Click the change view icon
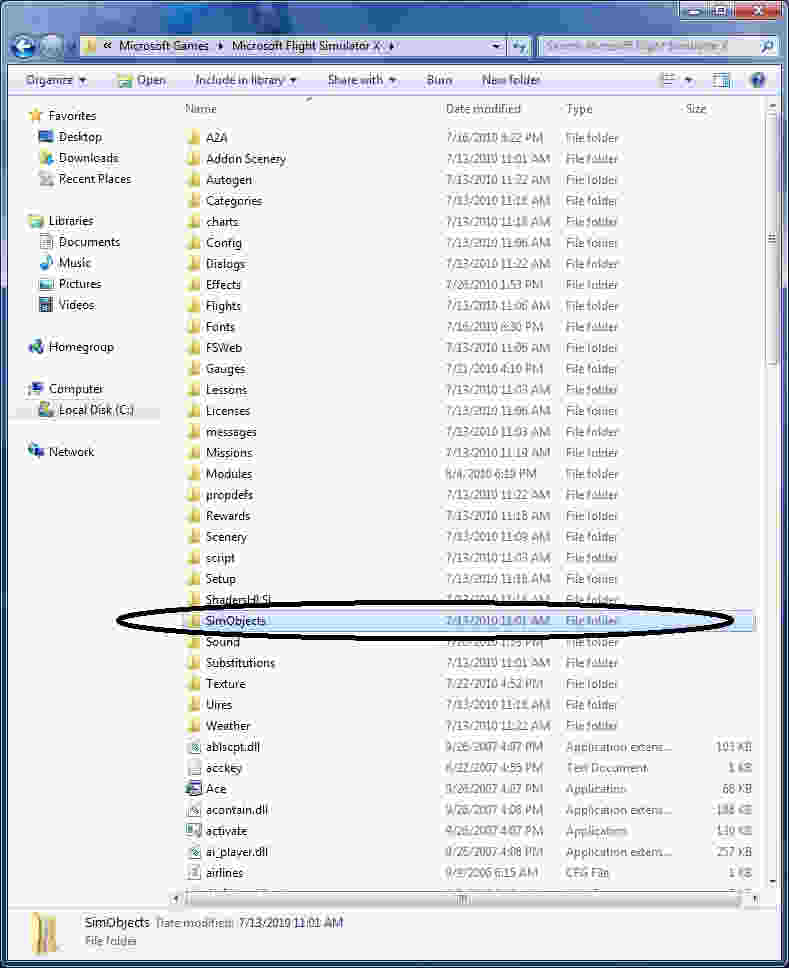Screen dimensions: 789x968 coord(667,80)
